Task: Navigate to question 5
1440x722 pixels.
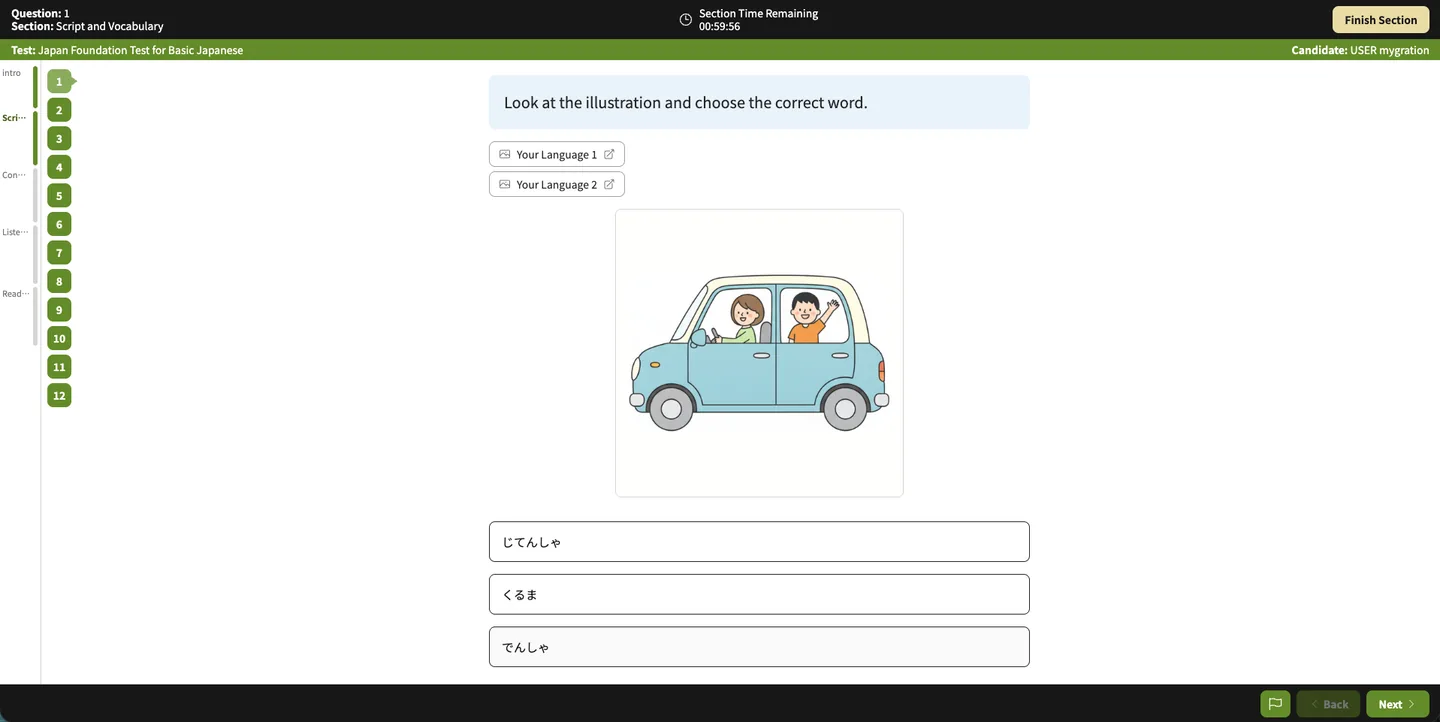Action: [59, 196]
